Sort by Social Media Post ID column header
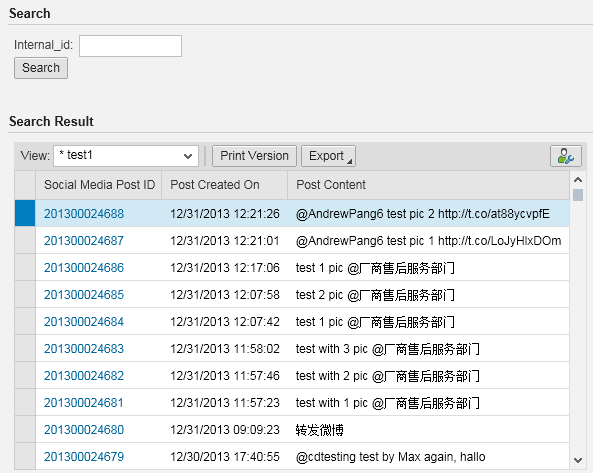Screen dimensions: 593x473 [99, 185]
